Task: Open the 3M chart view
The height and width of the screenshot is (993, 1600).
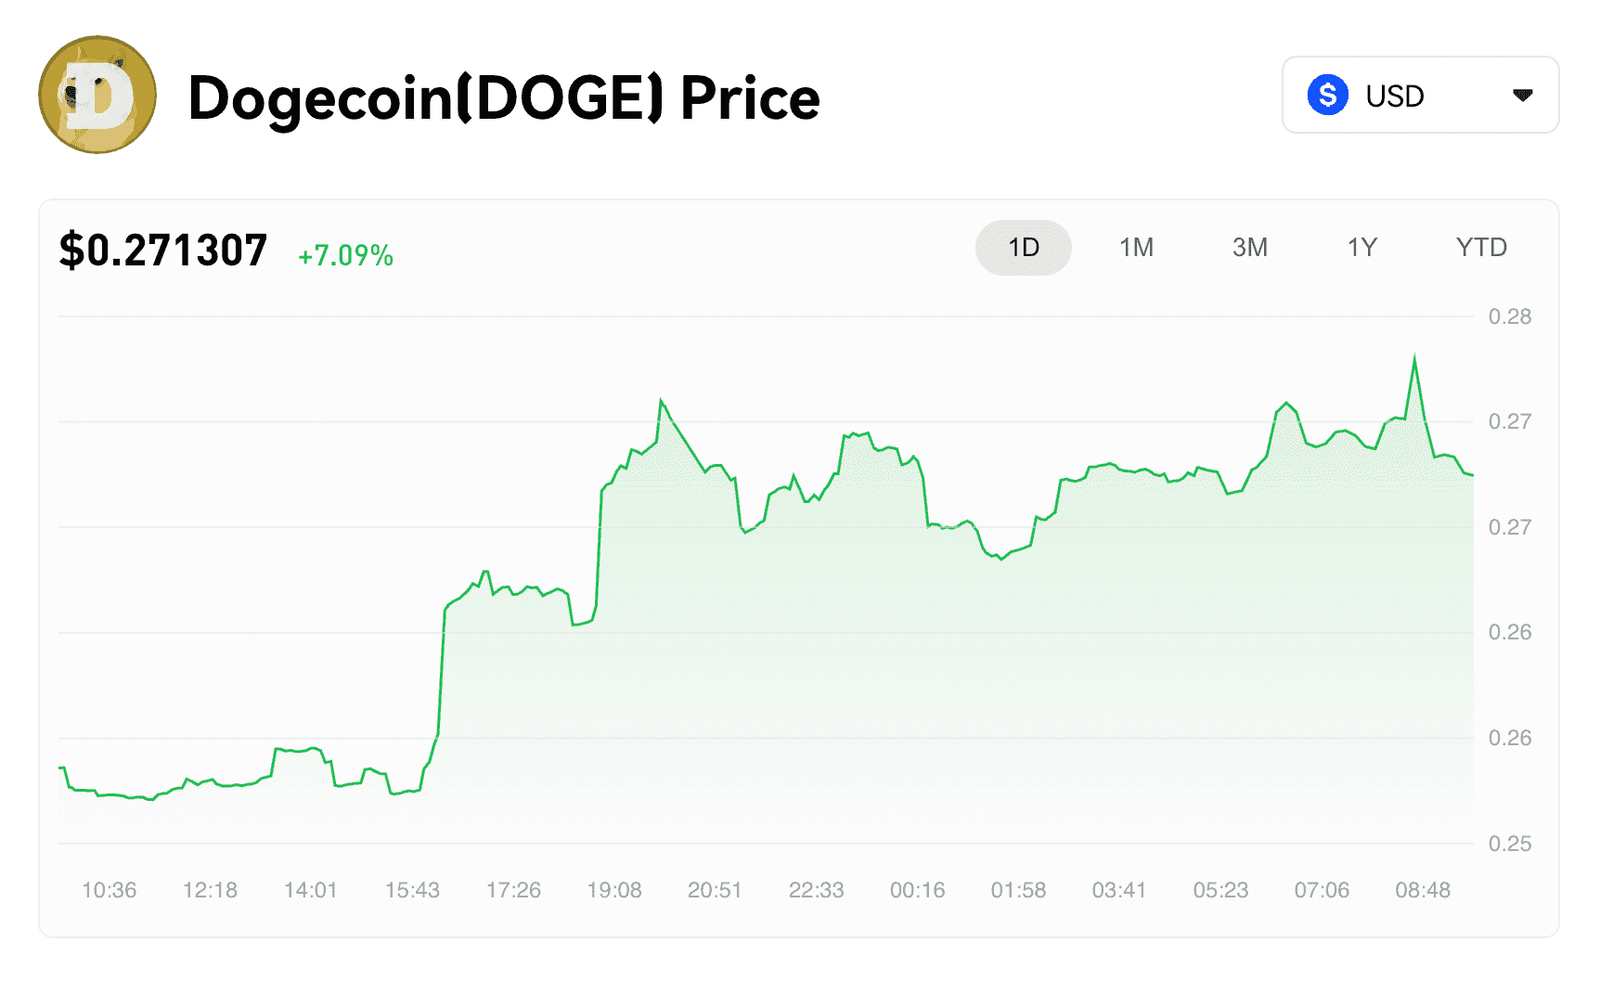Action: pyautogui.click(x=1250, y=247)
